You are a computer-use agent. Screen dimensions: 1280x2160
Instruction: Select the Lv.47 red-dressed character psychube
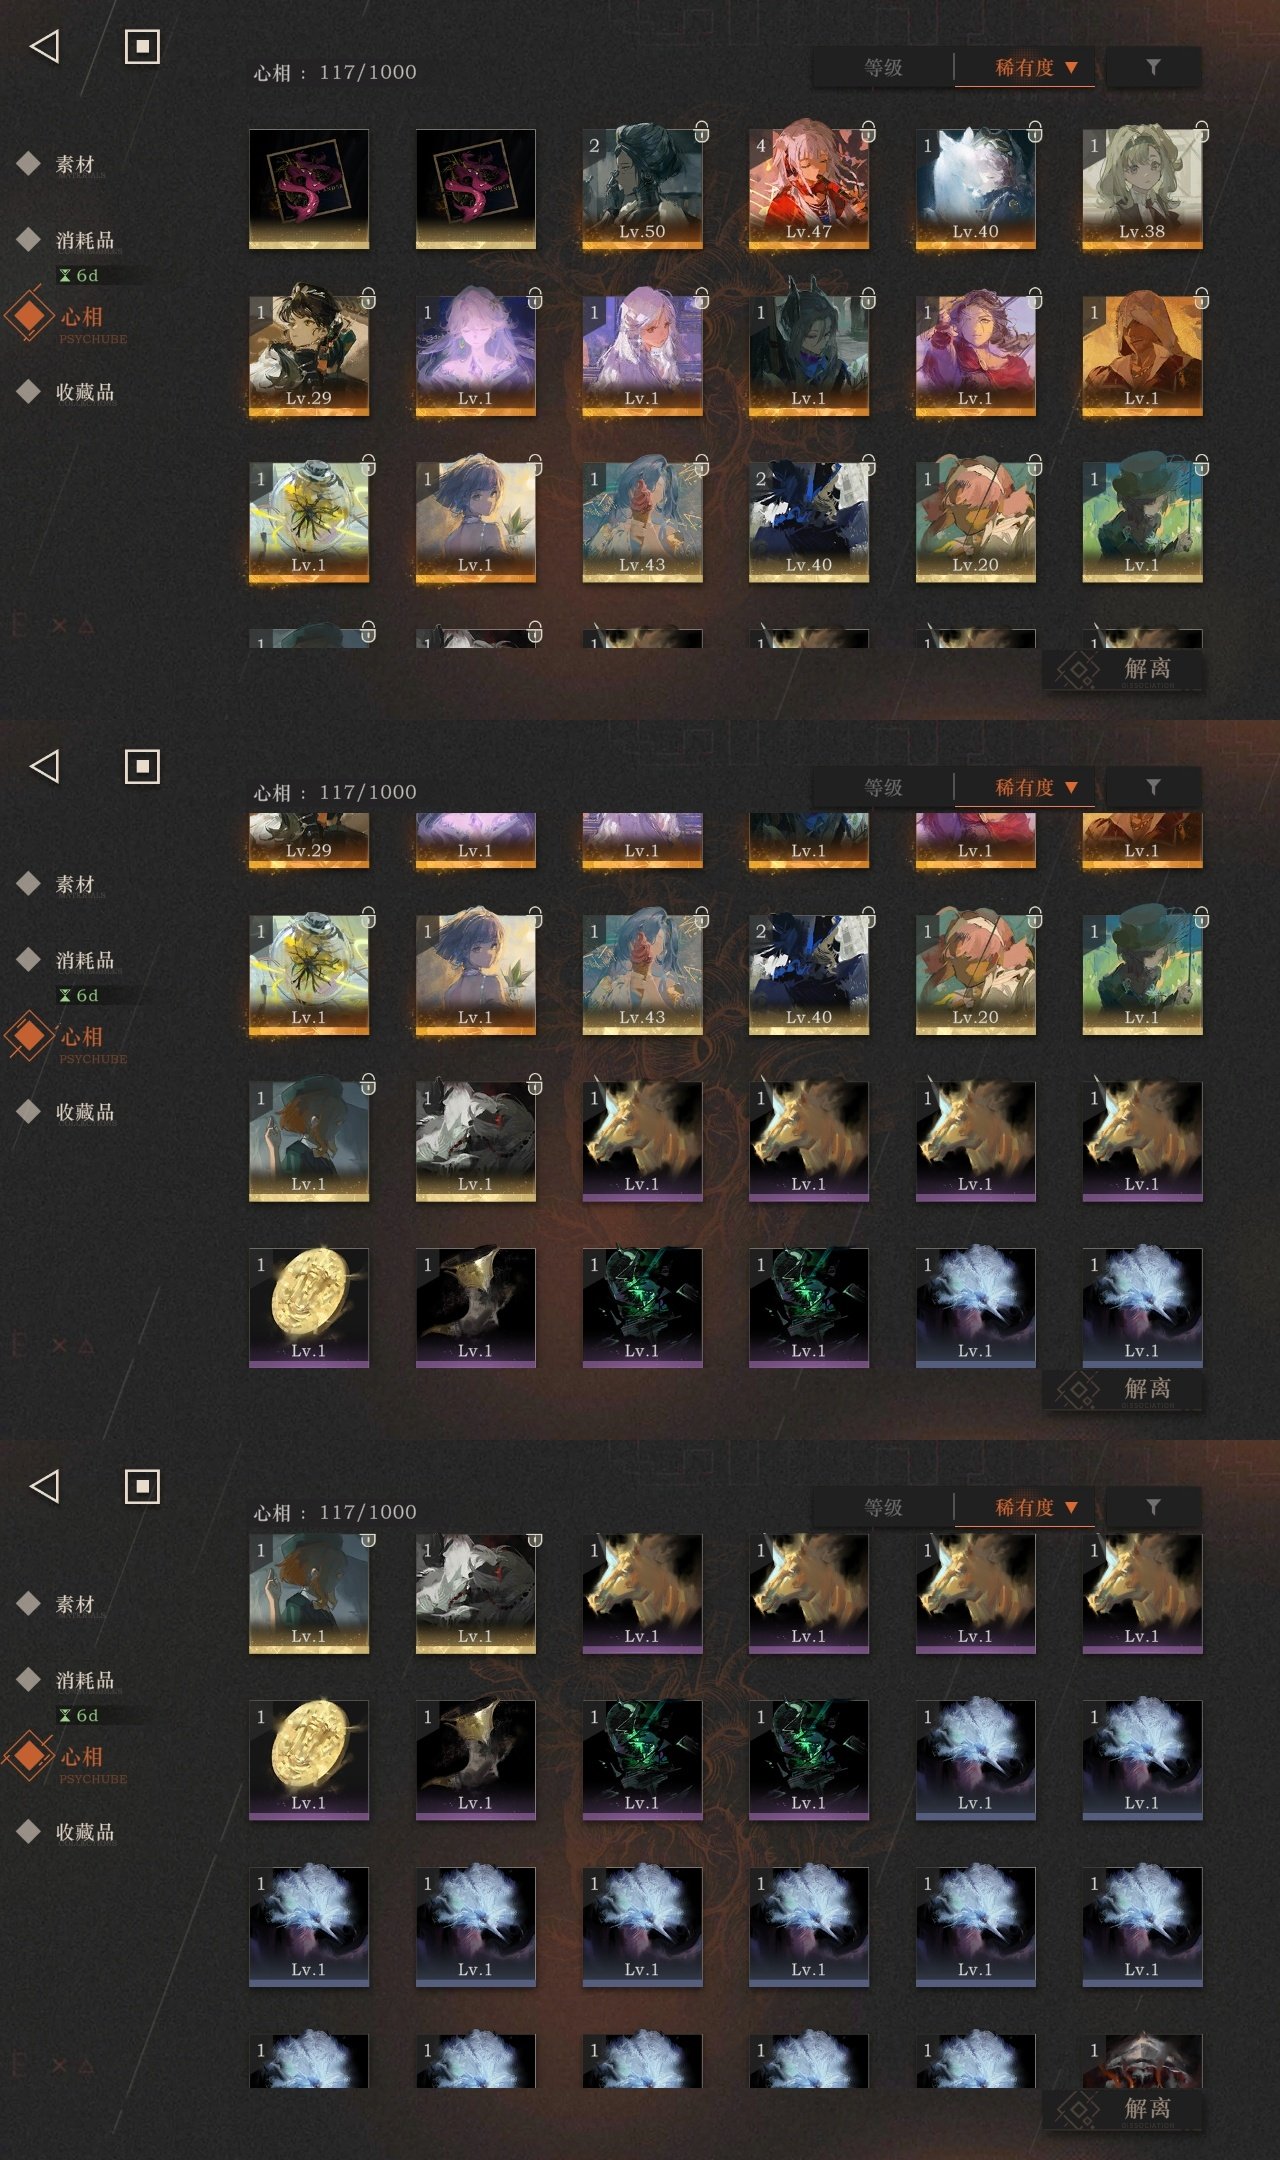tap(808, 188)
